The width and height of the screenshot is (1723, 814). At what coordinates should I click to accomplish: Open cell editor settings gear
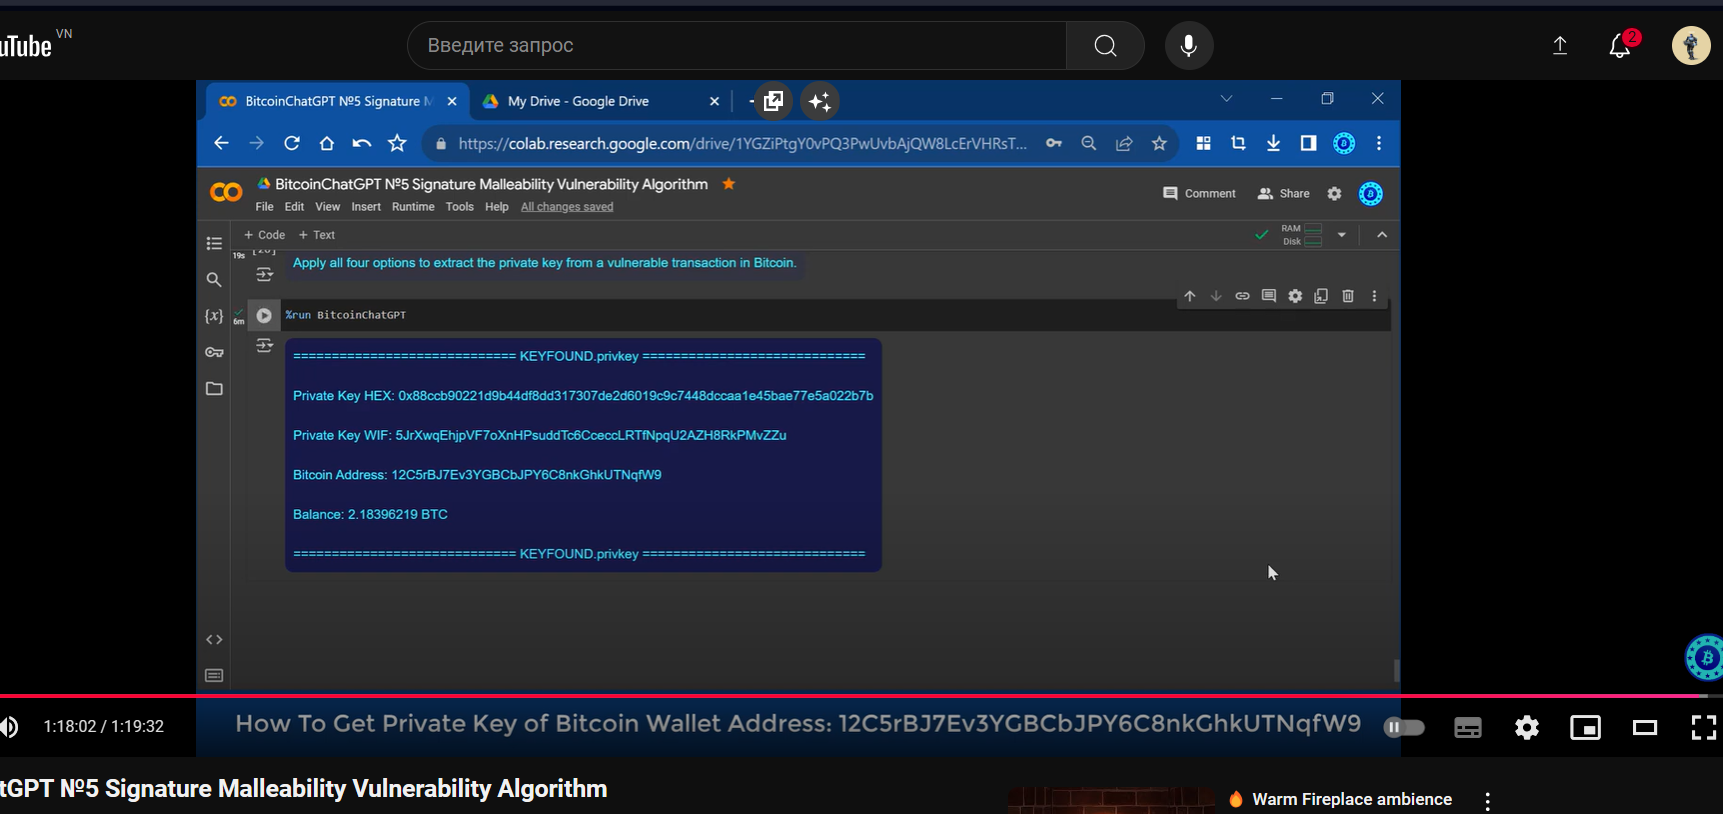(1295, 296)
